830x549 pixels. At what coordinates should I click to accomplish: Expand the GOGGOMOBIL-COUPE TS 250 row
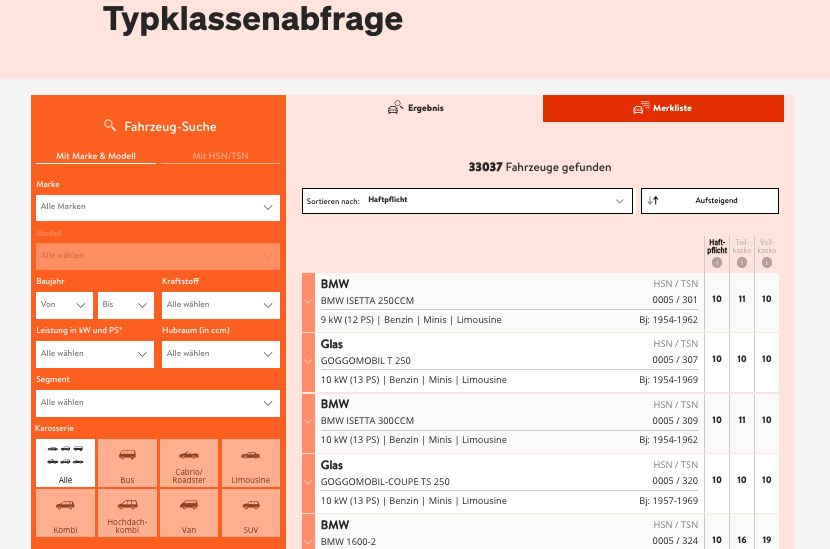[308, 482]
